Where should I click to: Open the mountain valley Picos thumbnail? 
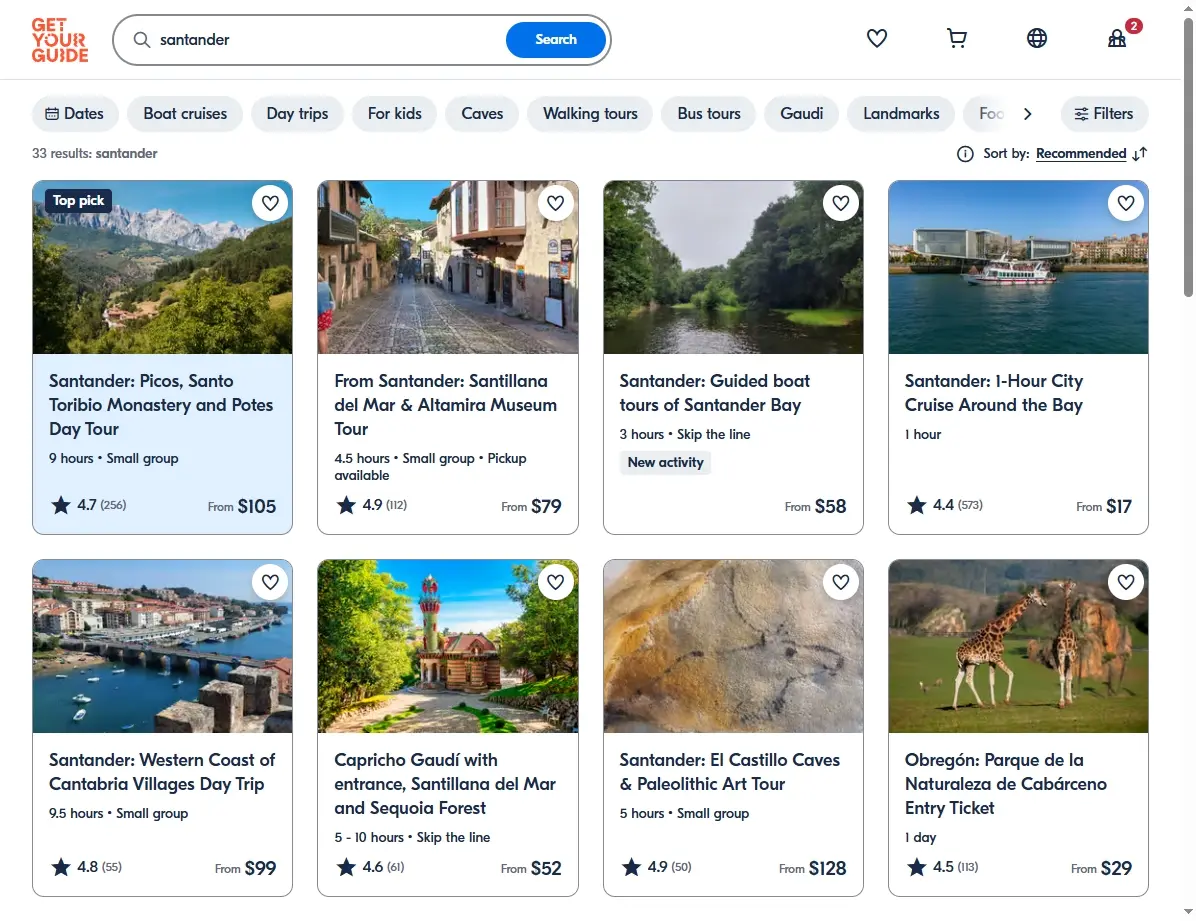[162, 267]
